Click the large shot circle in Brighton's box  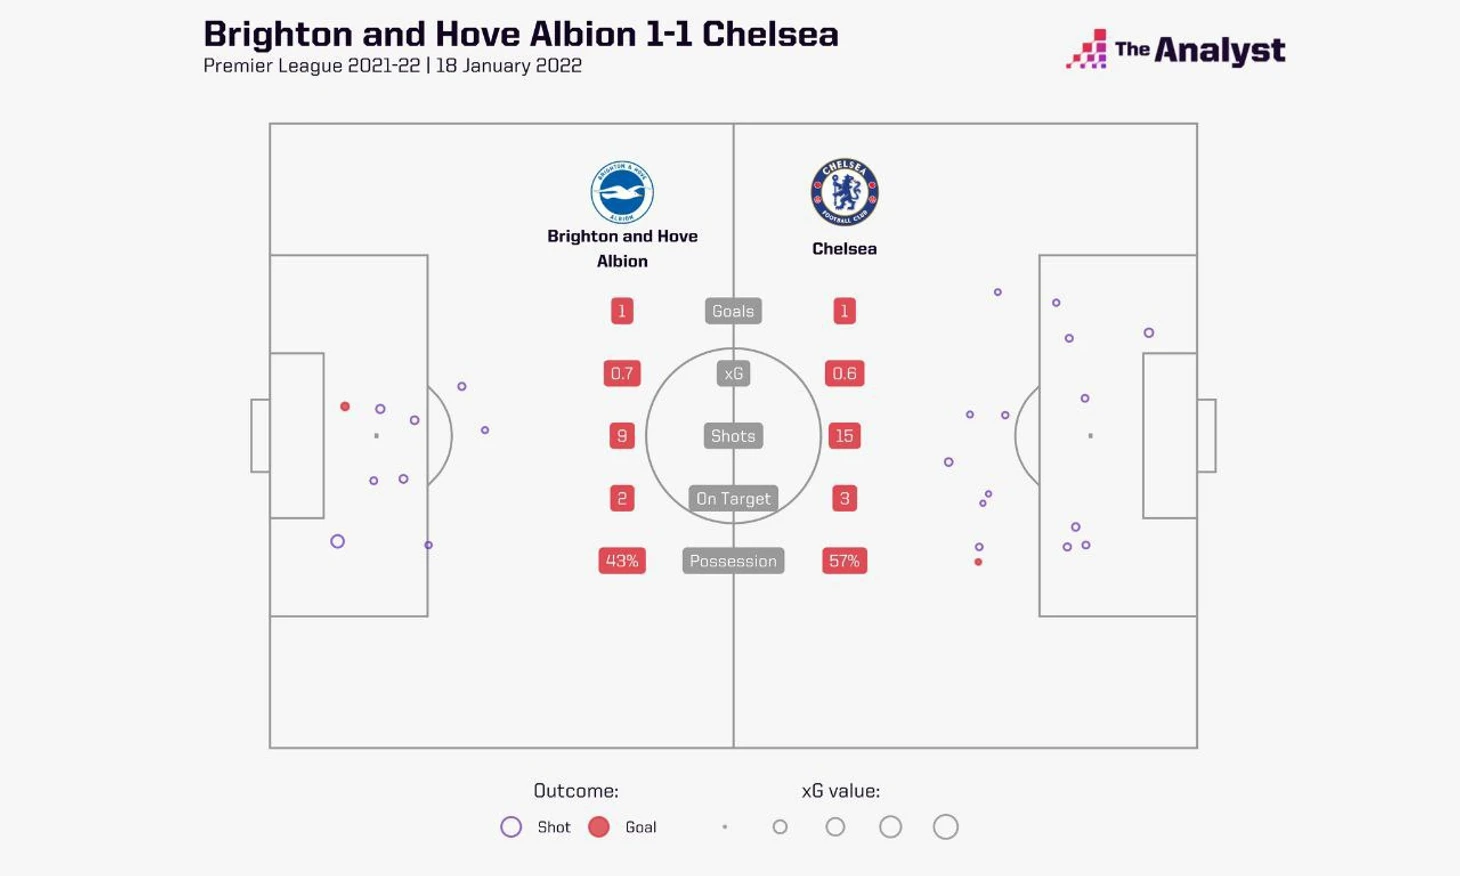tap(338, 542)
